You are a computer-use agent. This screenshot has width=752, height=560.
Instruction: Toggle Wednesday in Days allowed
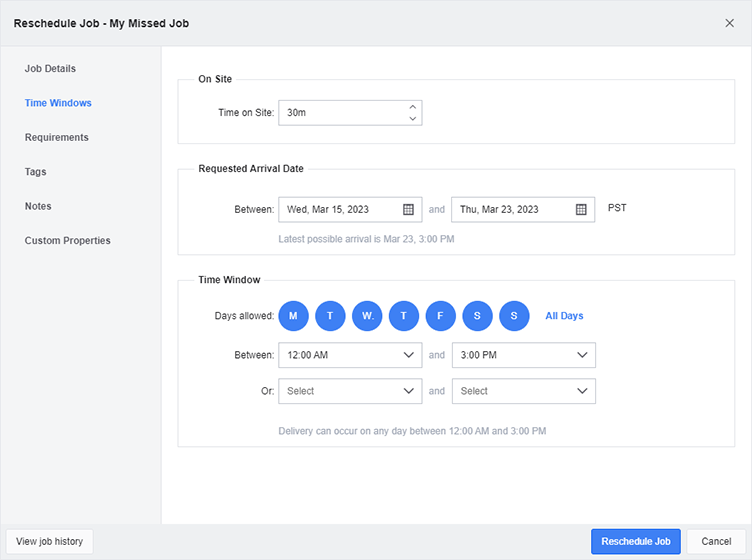367,316
